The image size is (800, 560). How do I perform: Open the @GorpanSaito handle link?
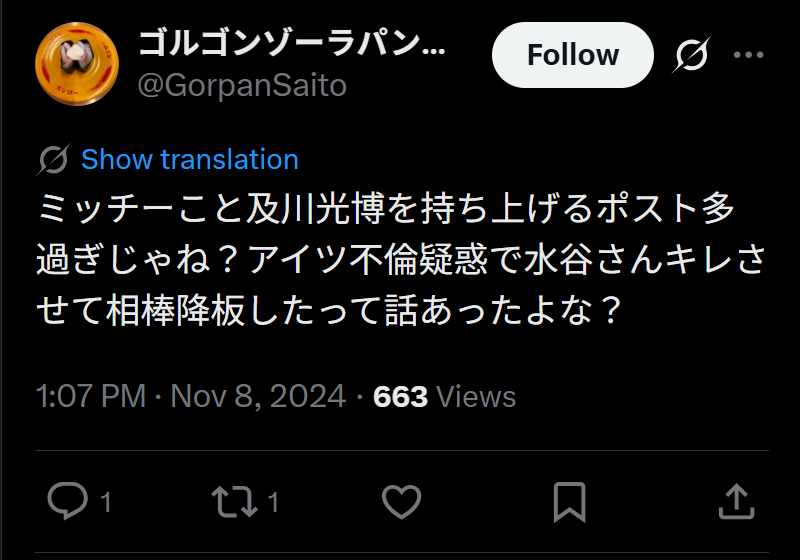coord(241,86)
